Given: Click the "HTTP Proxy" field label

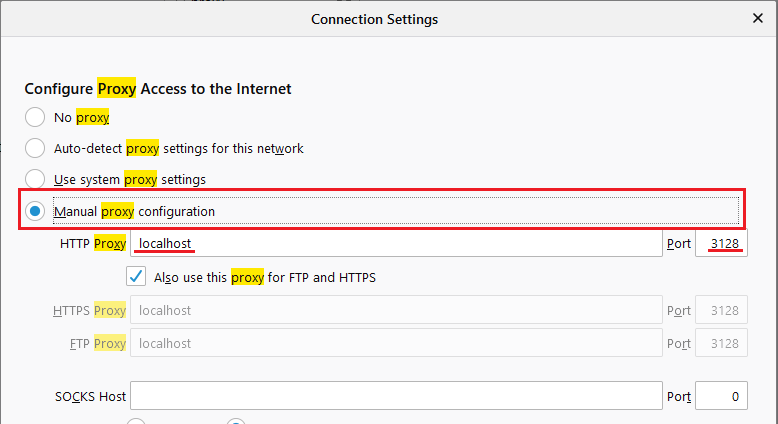Looking at the screenshot, I should pyautogui.click(x=93, y=244).
